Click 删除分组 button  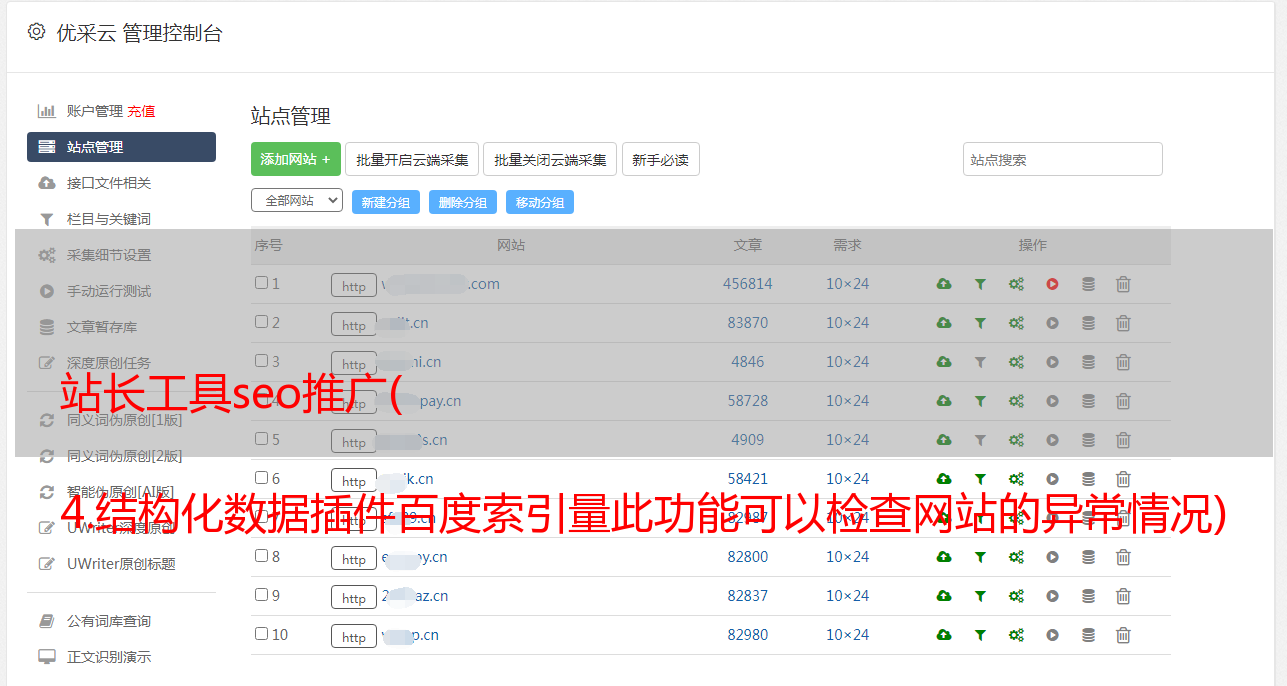tap(463, 202)
